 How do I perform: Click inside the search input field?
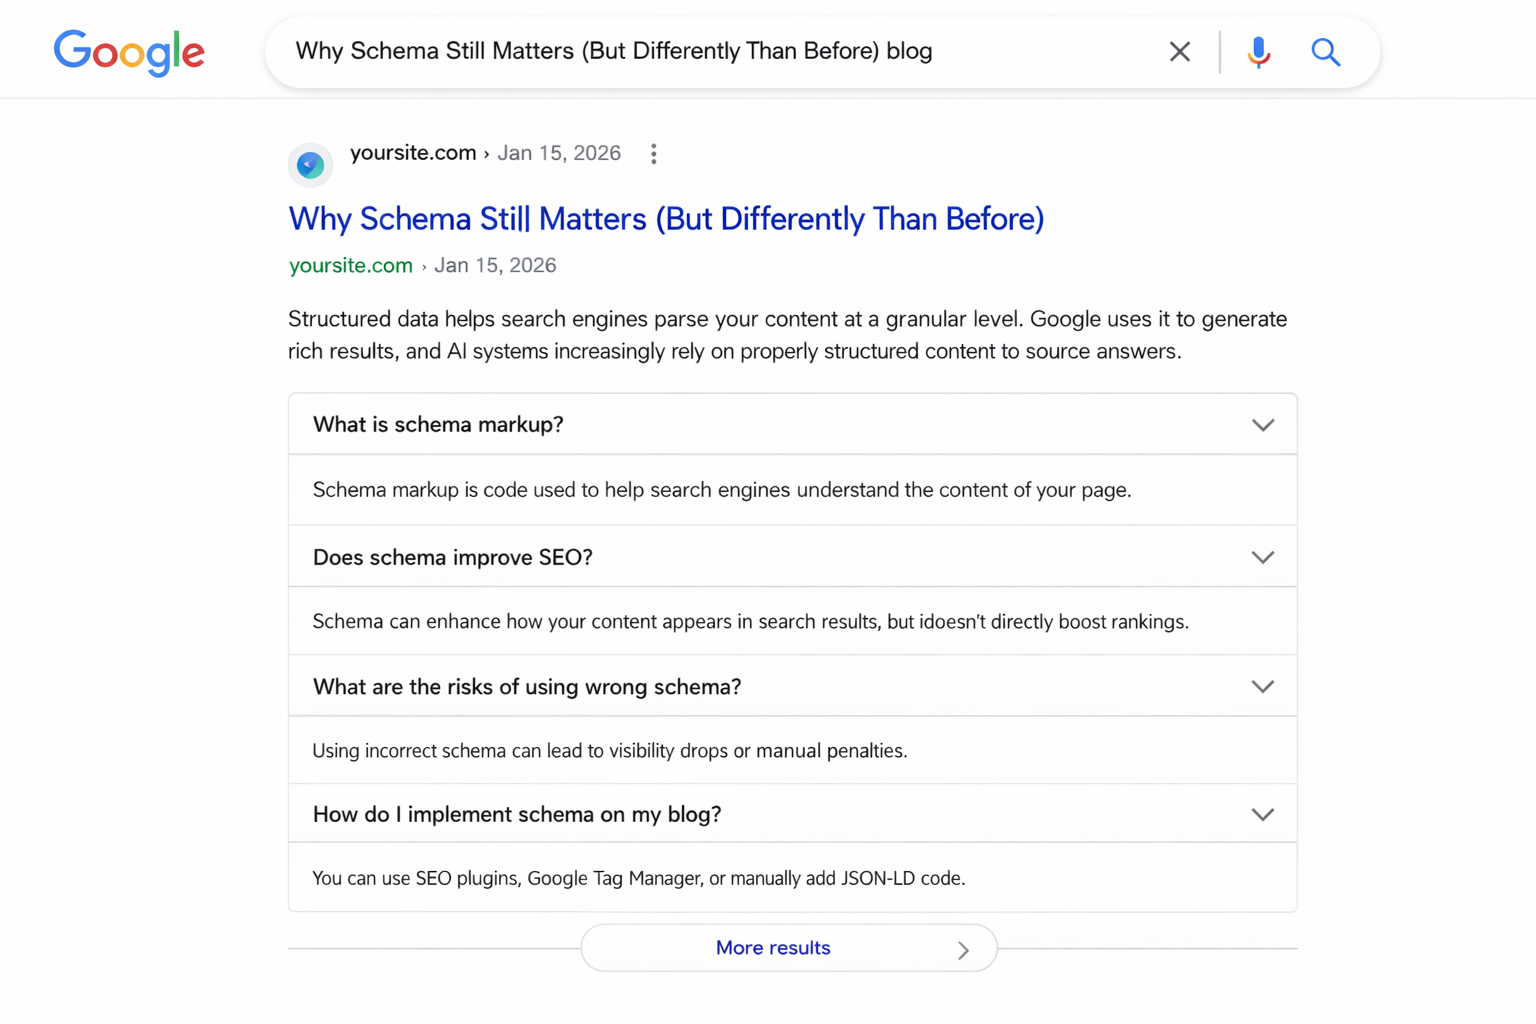[x=700, y=51]
